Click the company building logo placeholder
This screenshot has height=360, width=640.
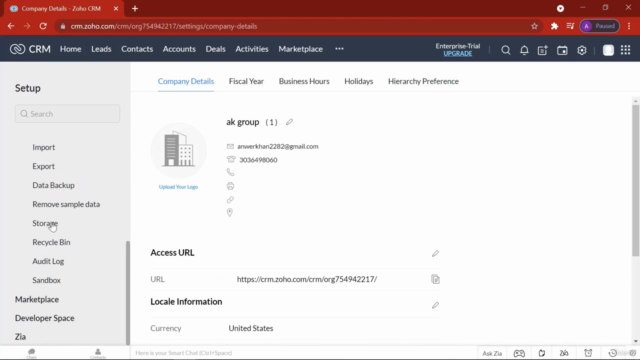178,151
